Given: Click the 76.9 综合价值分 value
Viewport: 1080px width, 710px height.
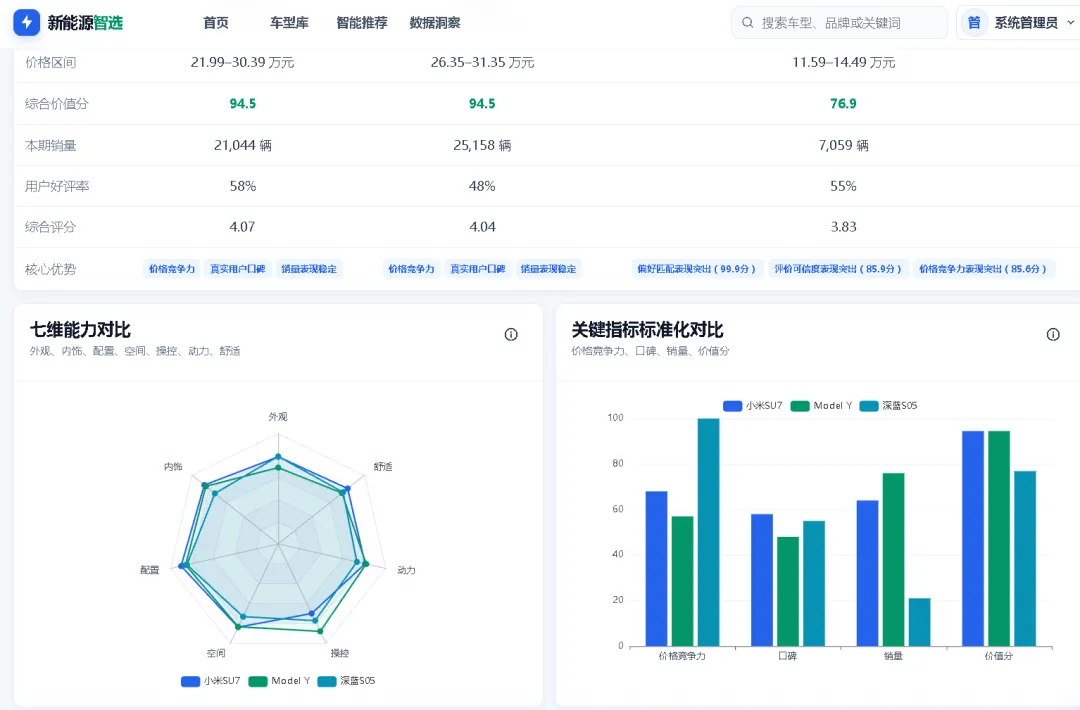Looking at the screenshot, I should 844,104.
